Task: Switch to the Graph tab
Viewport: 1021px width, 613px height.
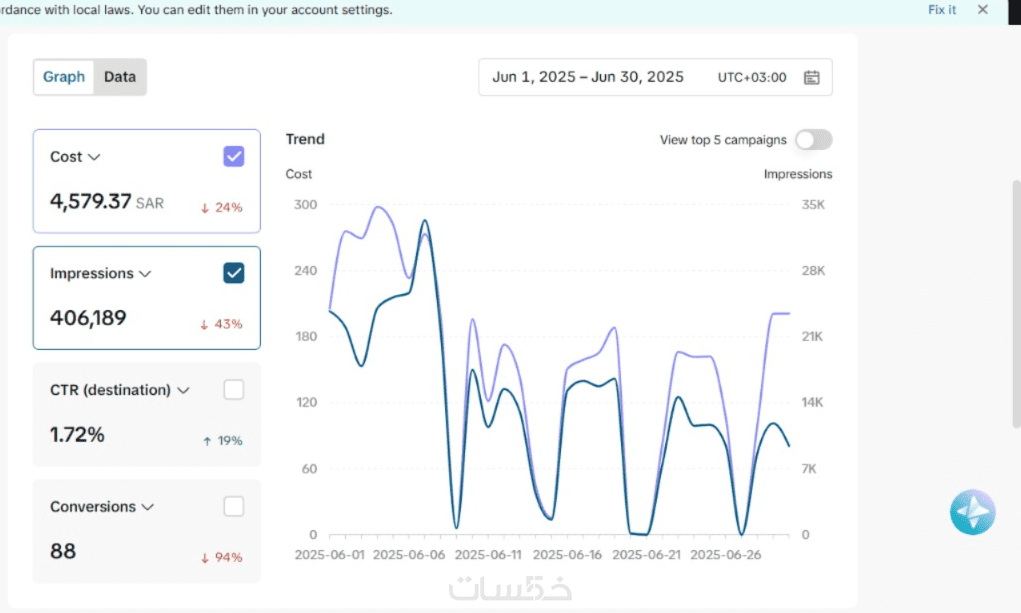Action: click(64, 77)
